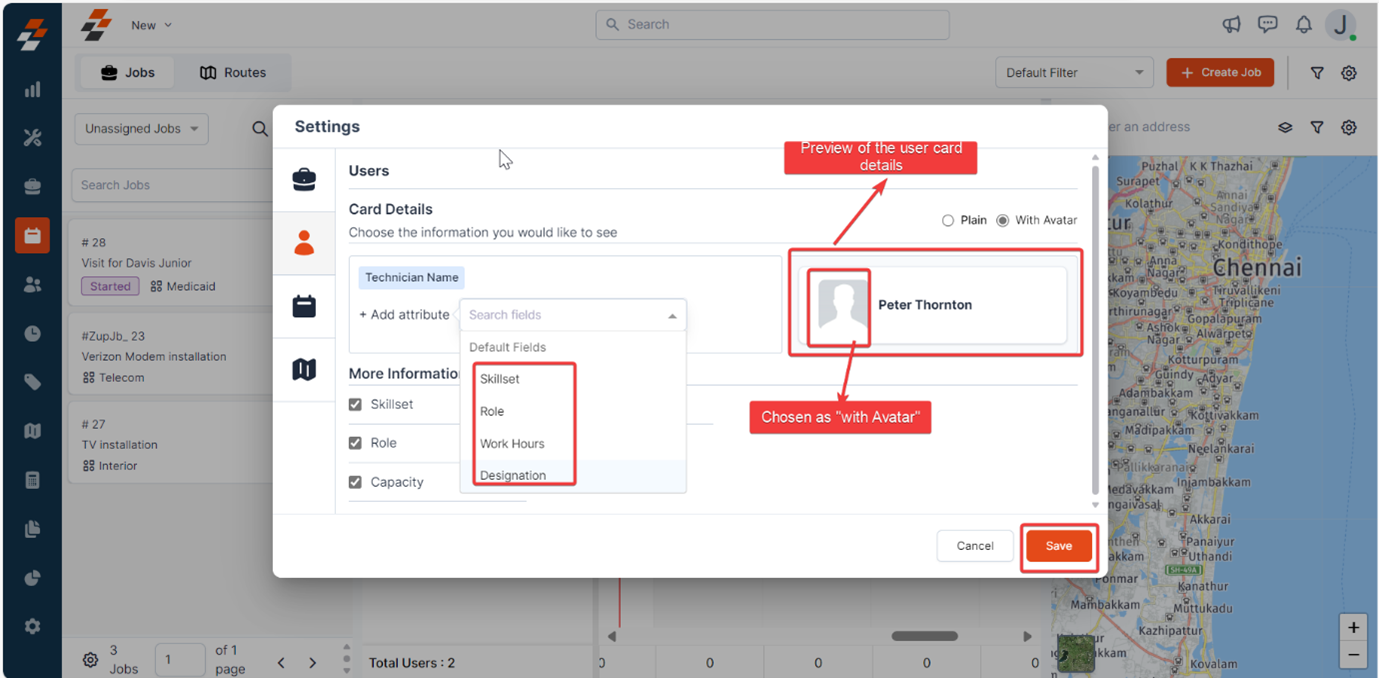Image resolution: width=1379 pixels, height=678 pixels.
Task: Toggle the Capacity checkbox
Action: [x=355, y=482]
